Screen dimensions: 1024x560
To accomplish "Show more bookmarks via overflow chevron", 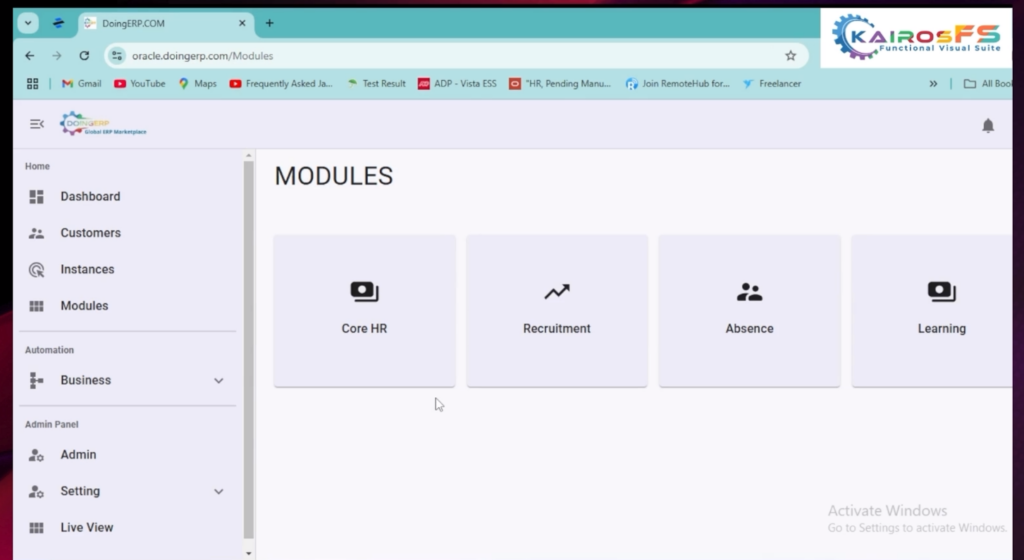I will click(x=933, y=84).
